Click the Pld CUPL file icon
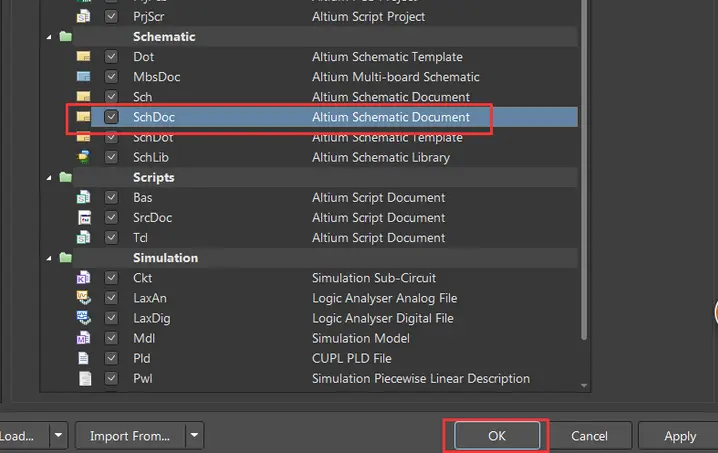The width and height of the screenshot is (718, 453). 83,358
